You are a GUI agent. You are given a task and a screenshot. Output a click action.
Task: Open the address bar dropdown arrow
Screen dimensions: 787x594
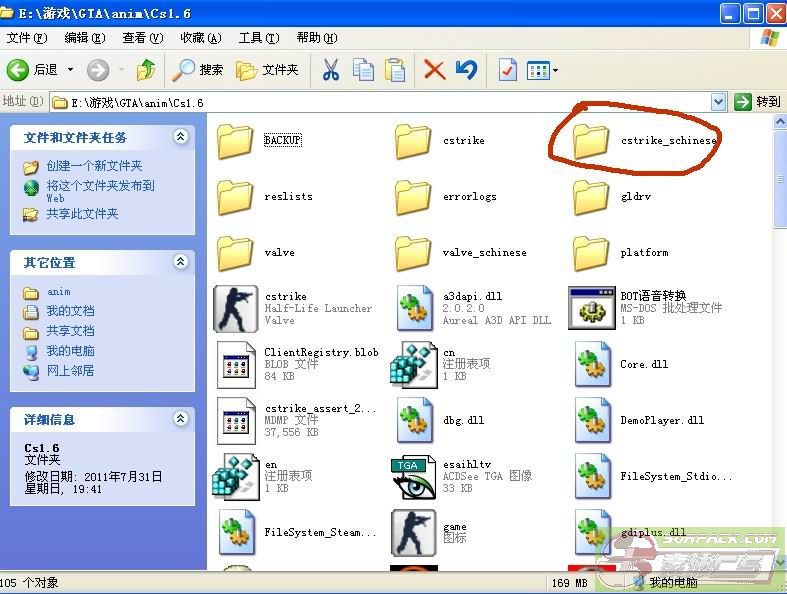click(x=718, y=102)
